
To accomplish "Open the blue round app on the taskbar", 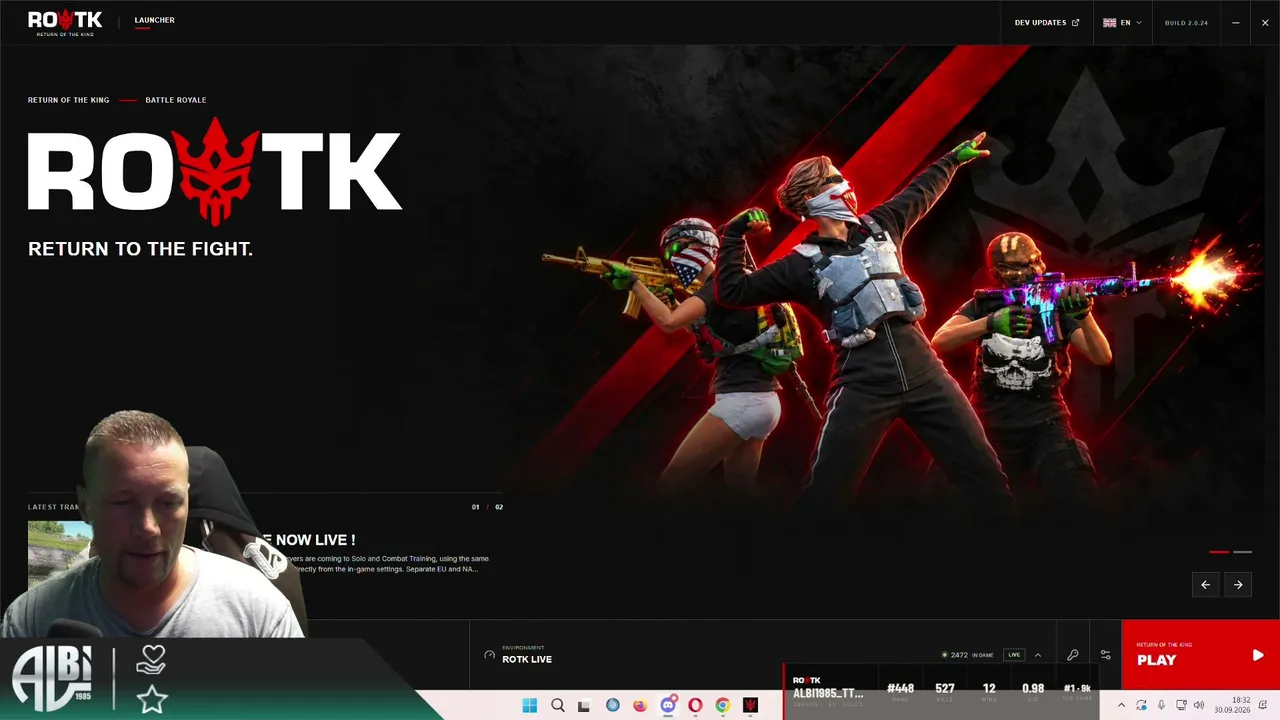I will pos(612,705).
